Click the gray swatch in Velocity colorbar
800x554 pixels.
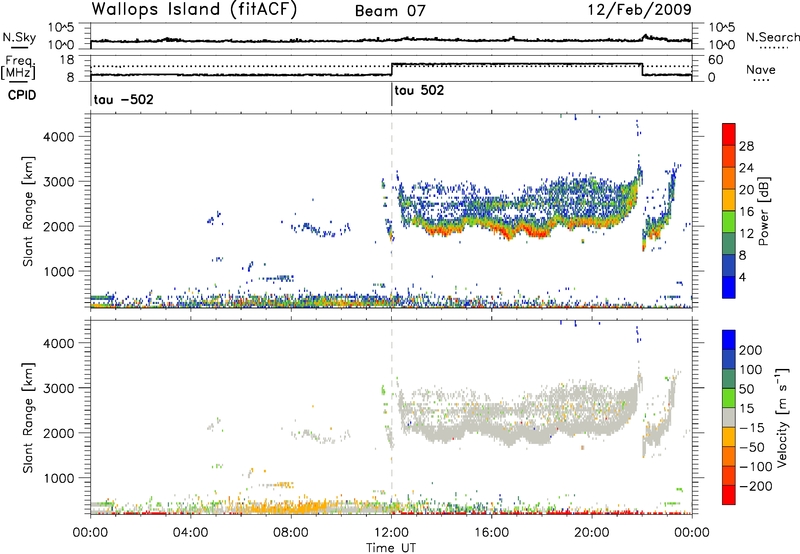pos(729,418)
